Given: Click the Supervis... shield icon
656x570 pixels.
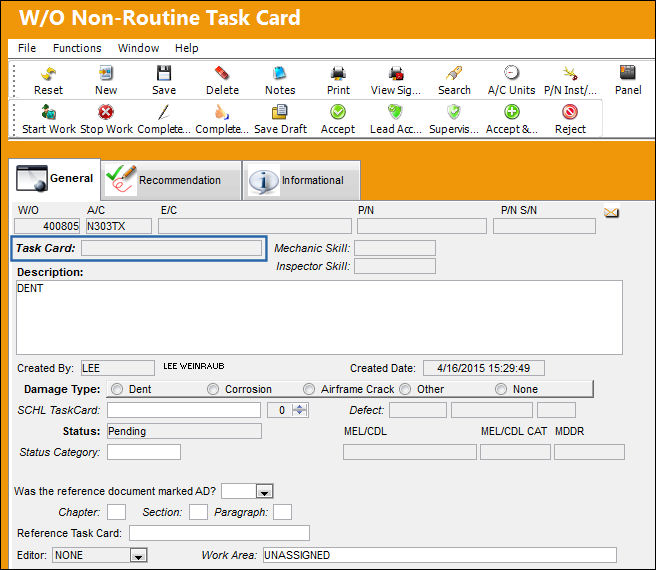Looking at the screenshot, I should pyautogui.click(x=454, y=112).
